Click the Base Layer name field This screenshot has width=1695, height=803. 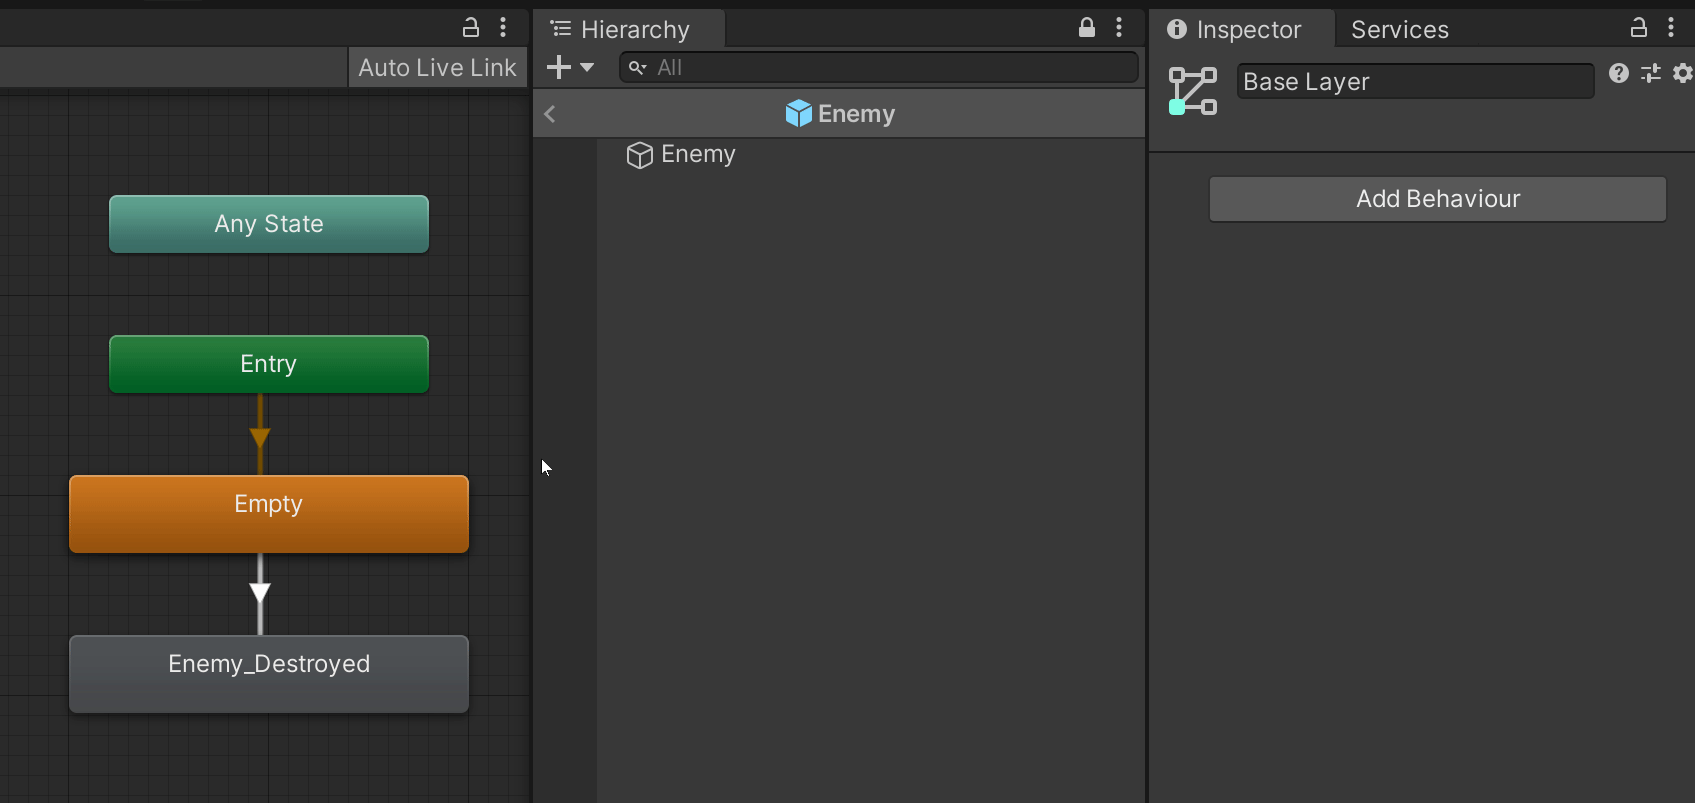tap(1415, 81)
